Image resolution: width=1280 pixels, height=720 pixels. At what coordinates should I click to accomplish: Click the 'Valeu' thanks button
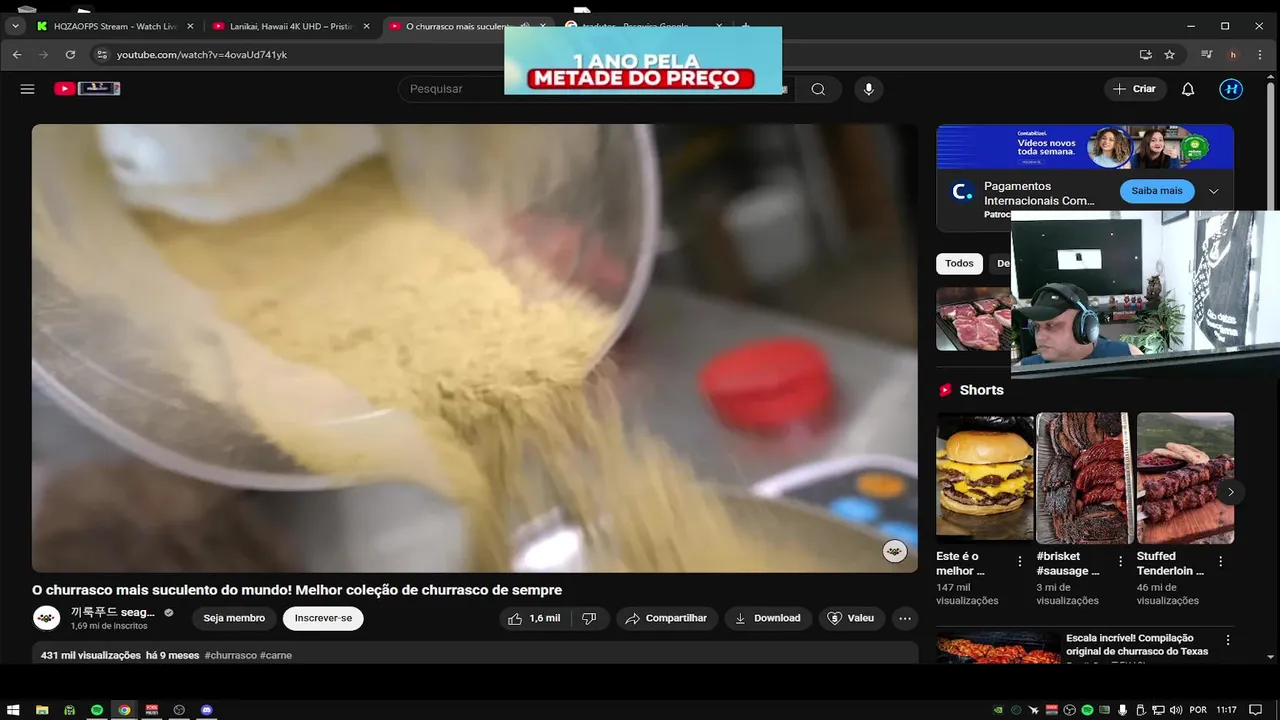coord(851,618)
